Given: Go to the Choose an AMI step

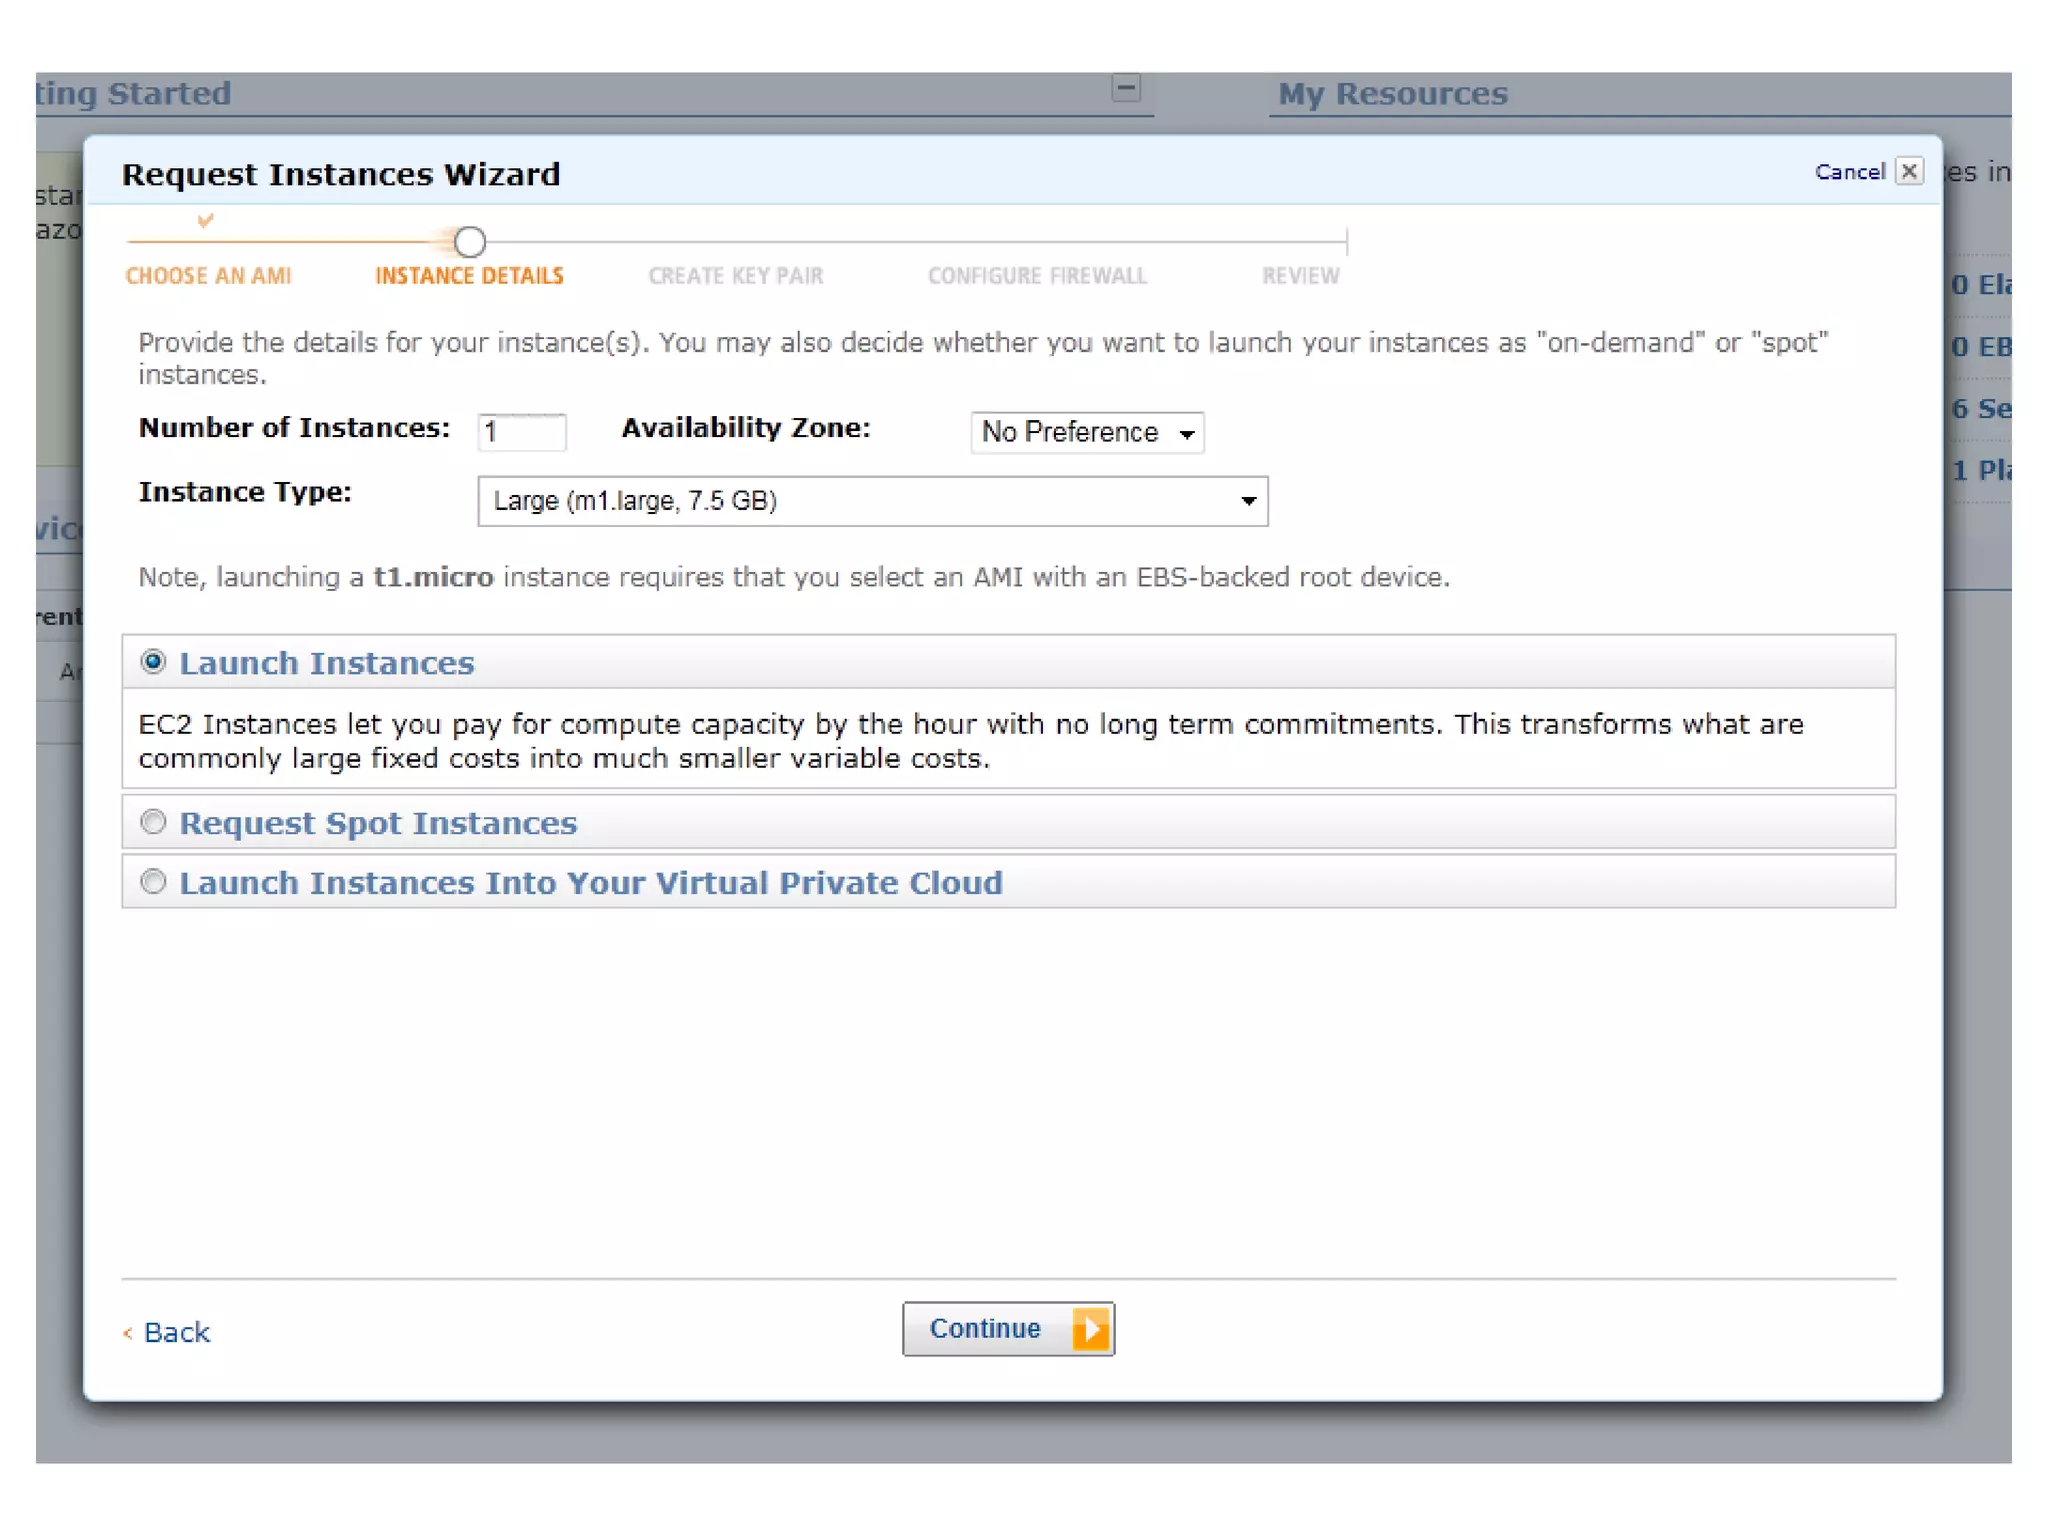Looking at the screenshot, I should click(208, 276).
